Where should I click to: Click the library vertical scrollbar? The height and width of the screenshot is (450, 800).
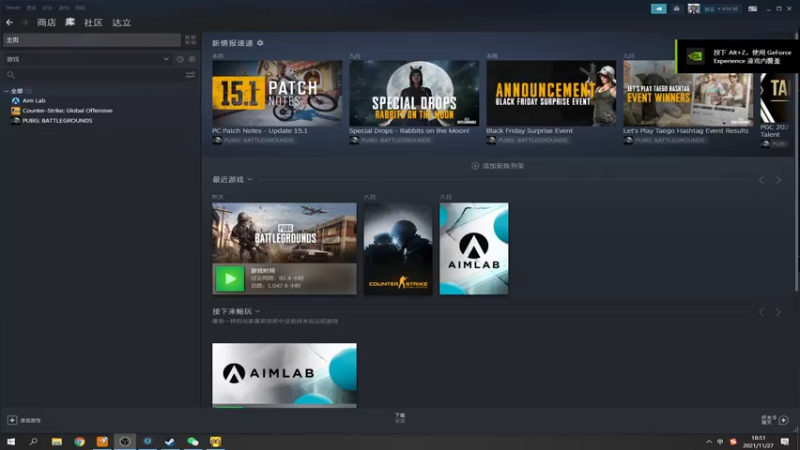point(796,163)
